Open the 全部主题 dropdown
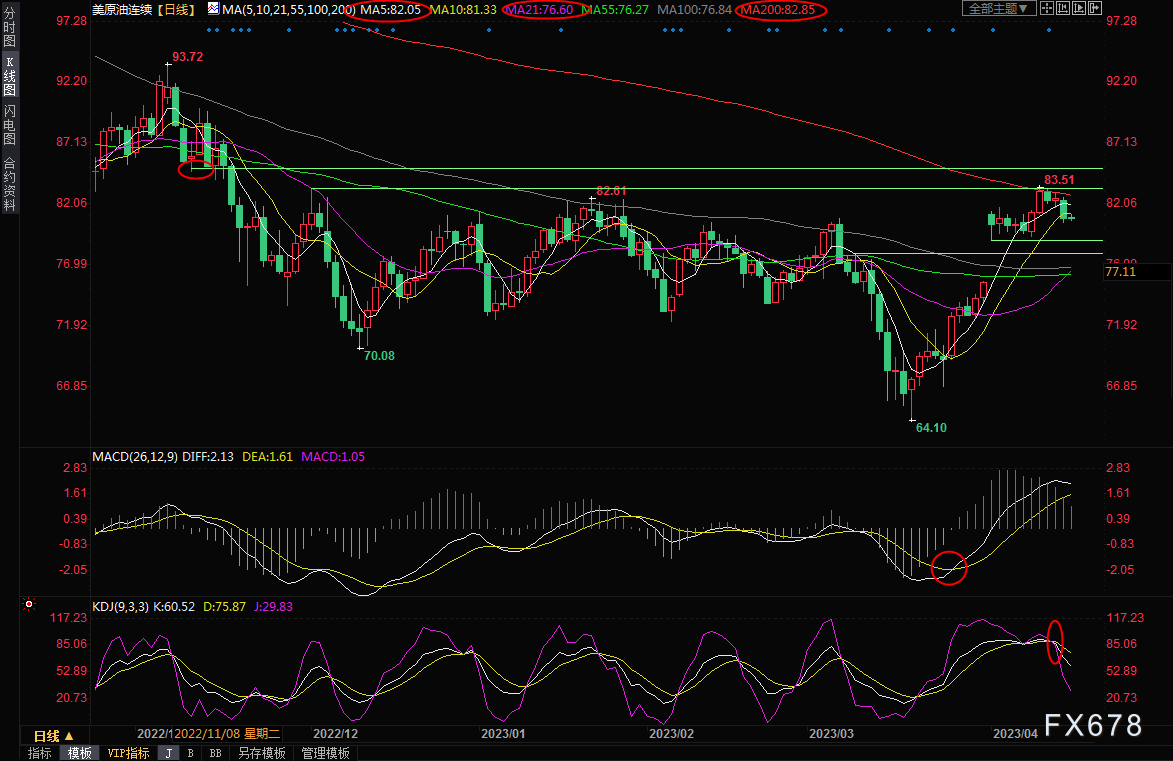This screenshot has height=761, width=1173. [x=999, y=8]
